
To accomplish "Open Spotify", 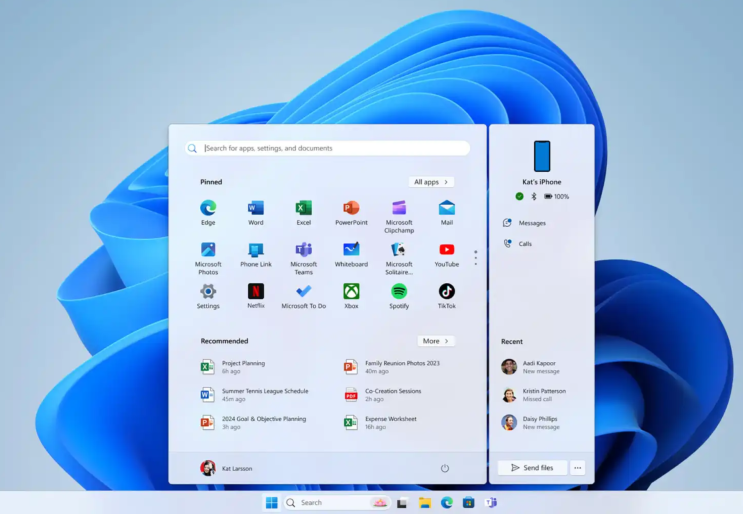I will (399, 296).
